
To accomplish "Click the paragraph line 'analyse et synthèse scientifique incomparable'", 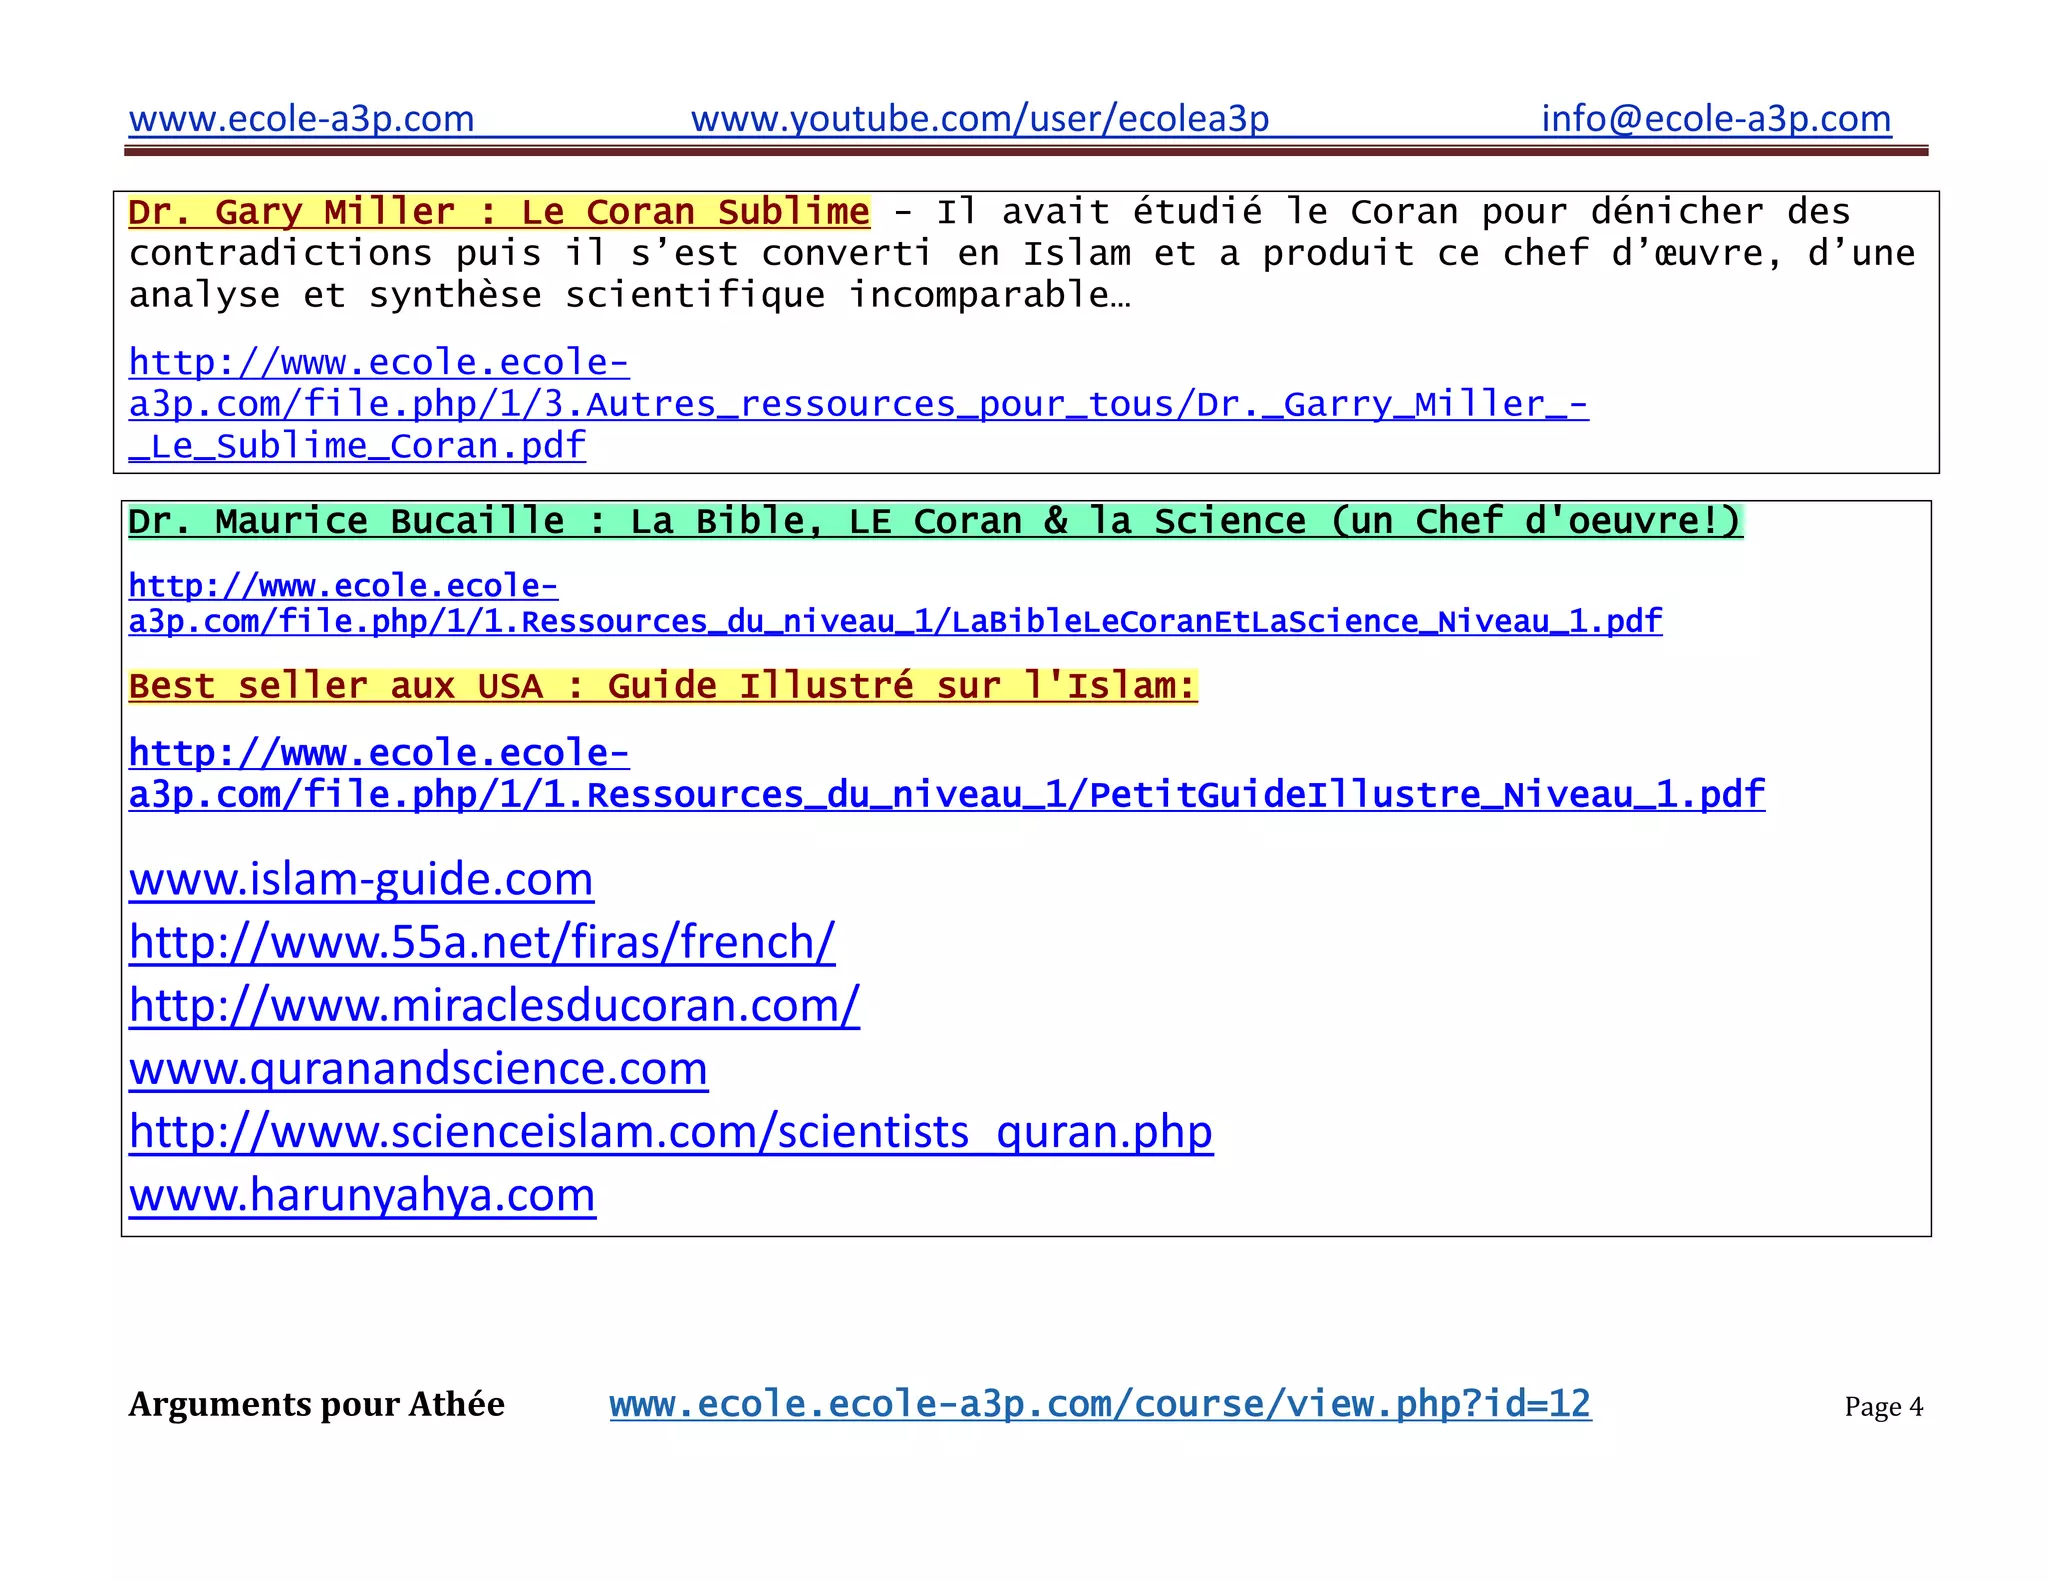I will click(629, 295).
